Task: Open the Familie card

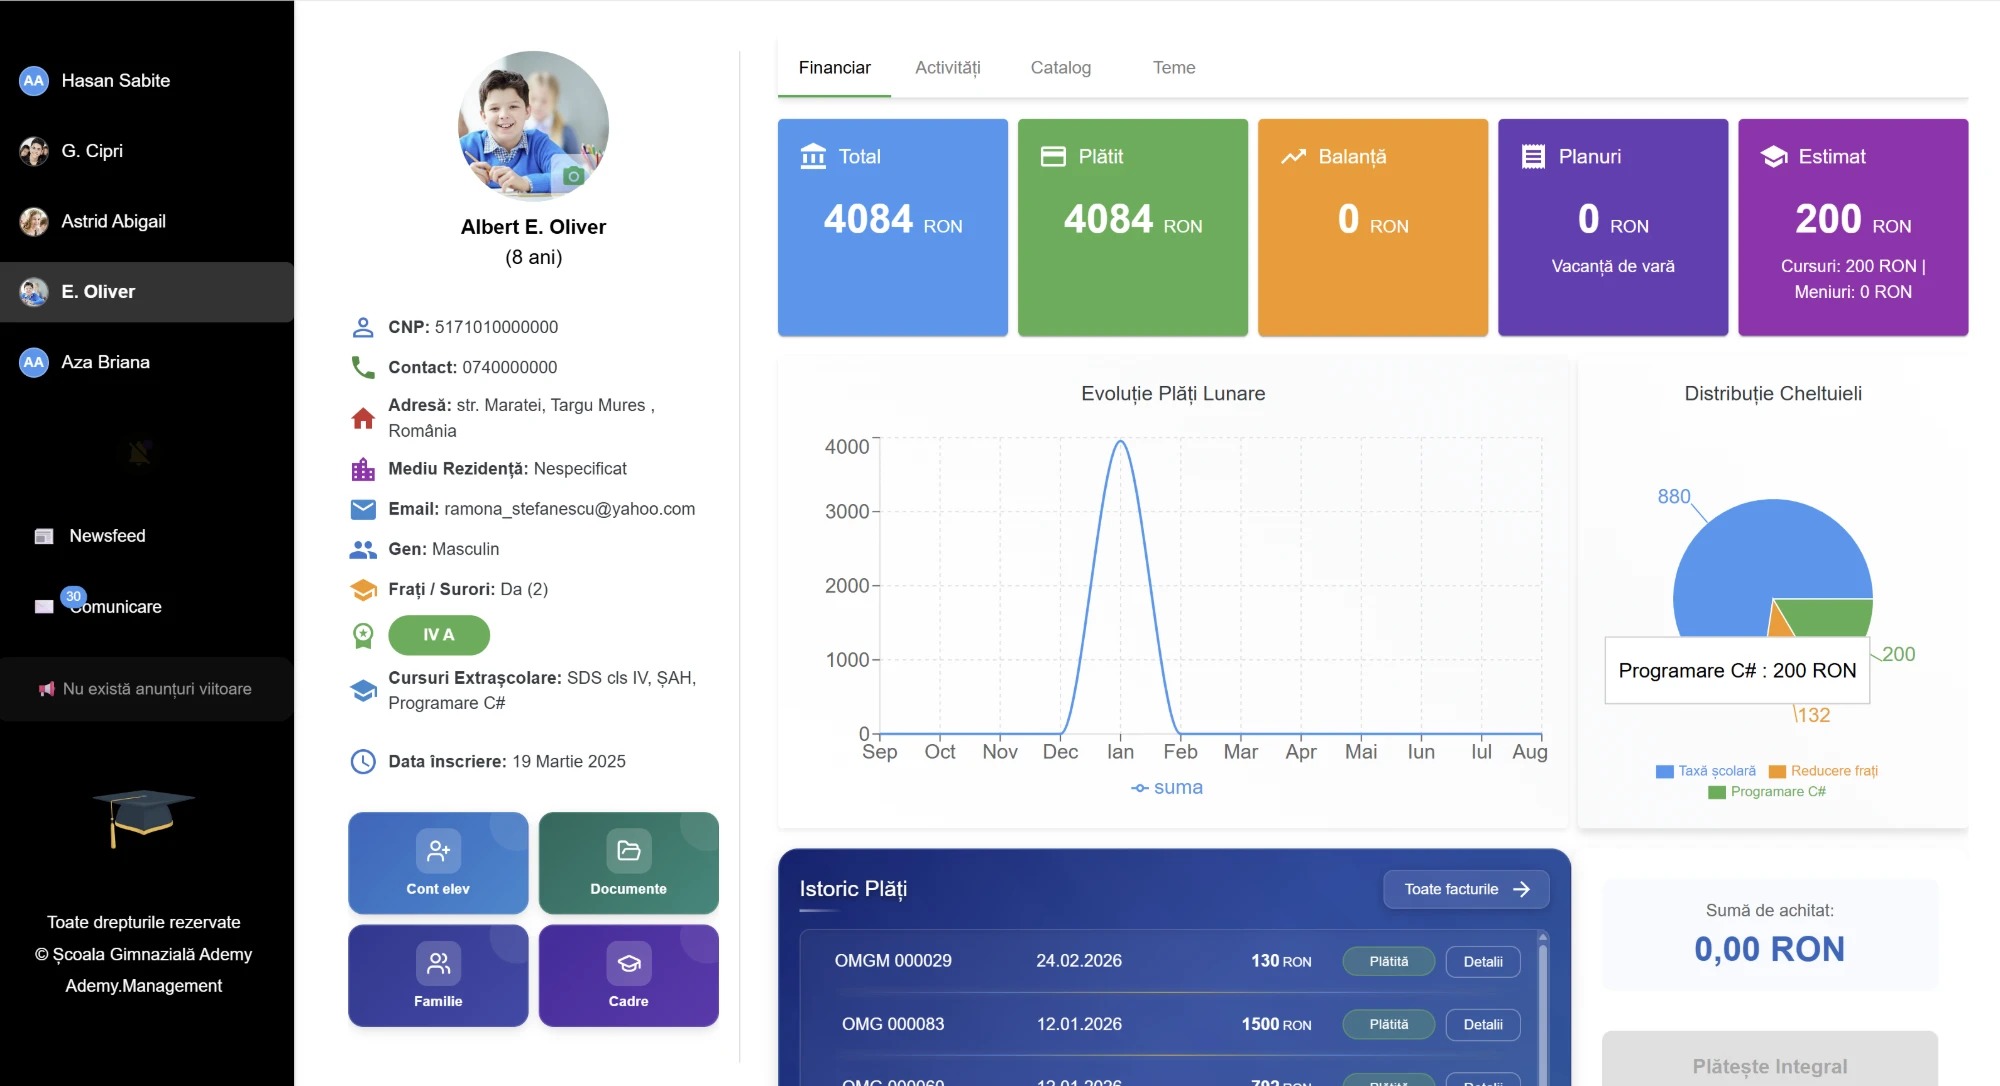Action: click(x=438, y=975)
